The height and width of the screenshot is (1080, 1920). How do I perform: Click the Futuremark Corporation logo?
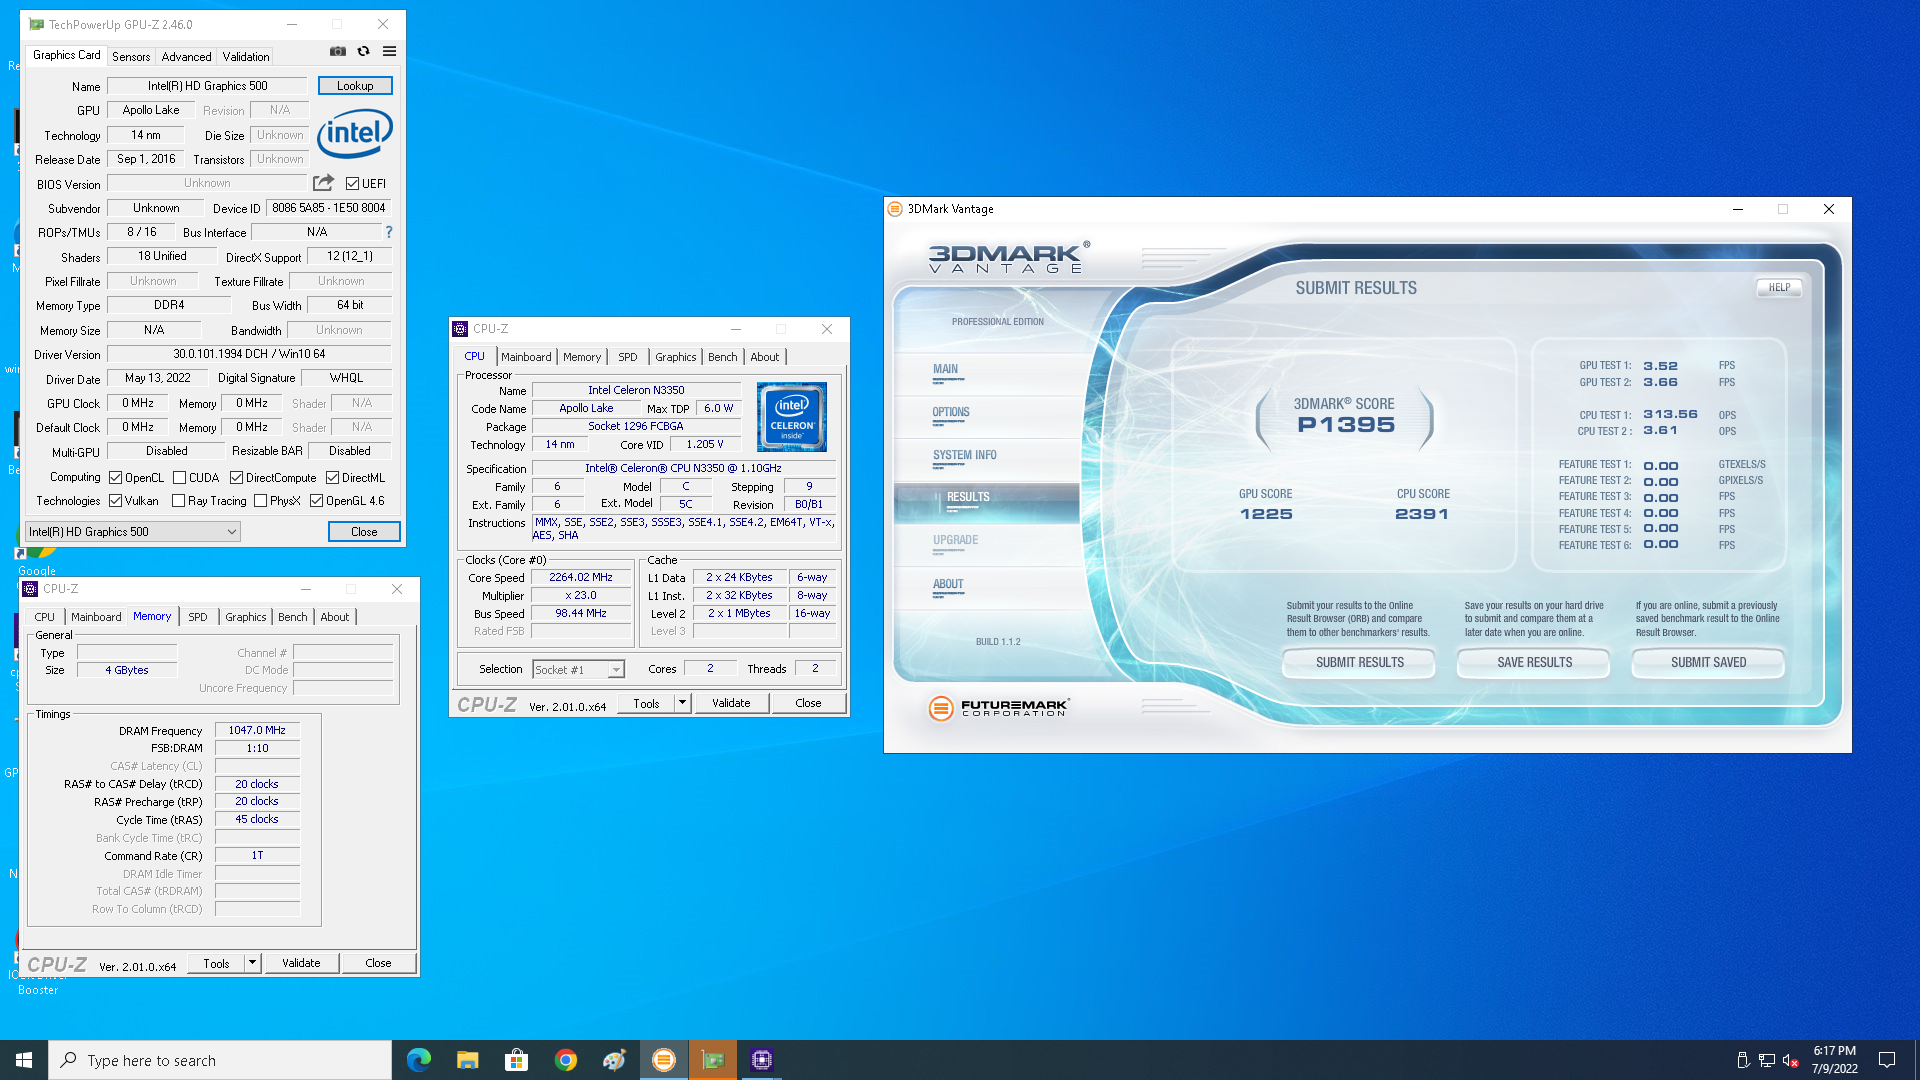point(999,708)
